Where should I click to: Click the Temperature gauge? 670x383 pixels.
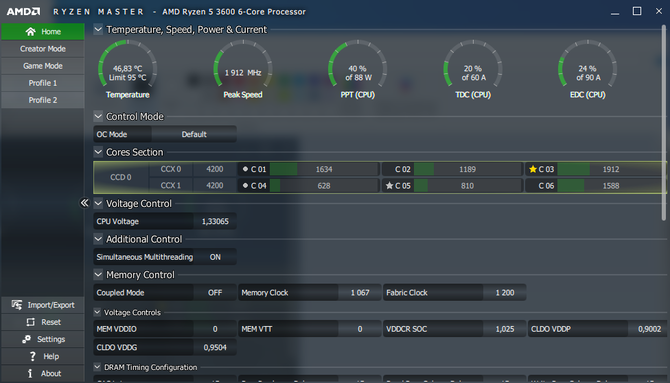[128, 69]
